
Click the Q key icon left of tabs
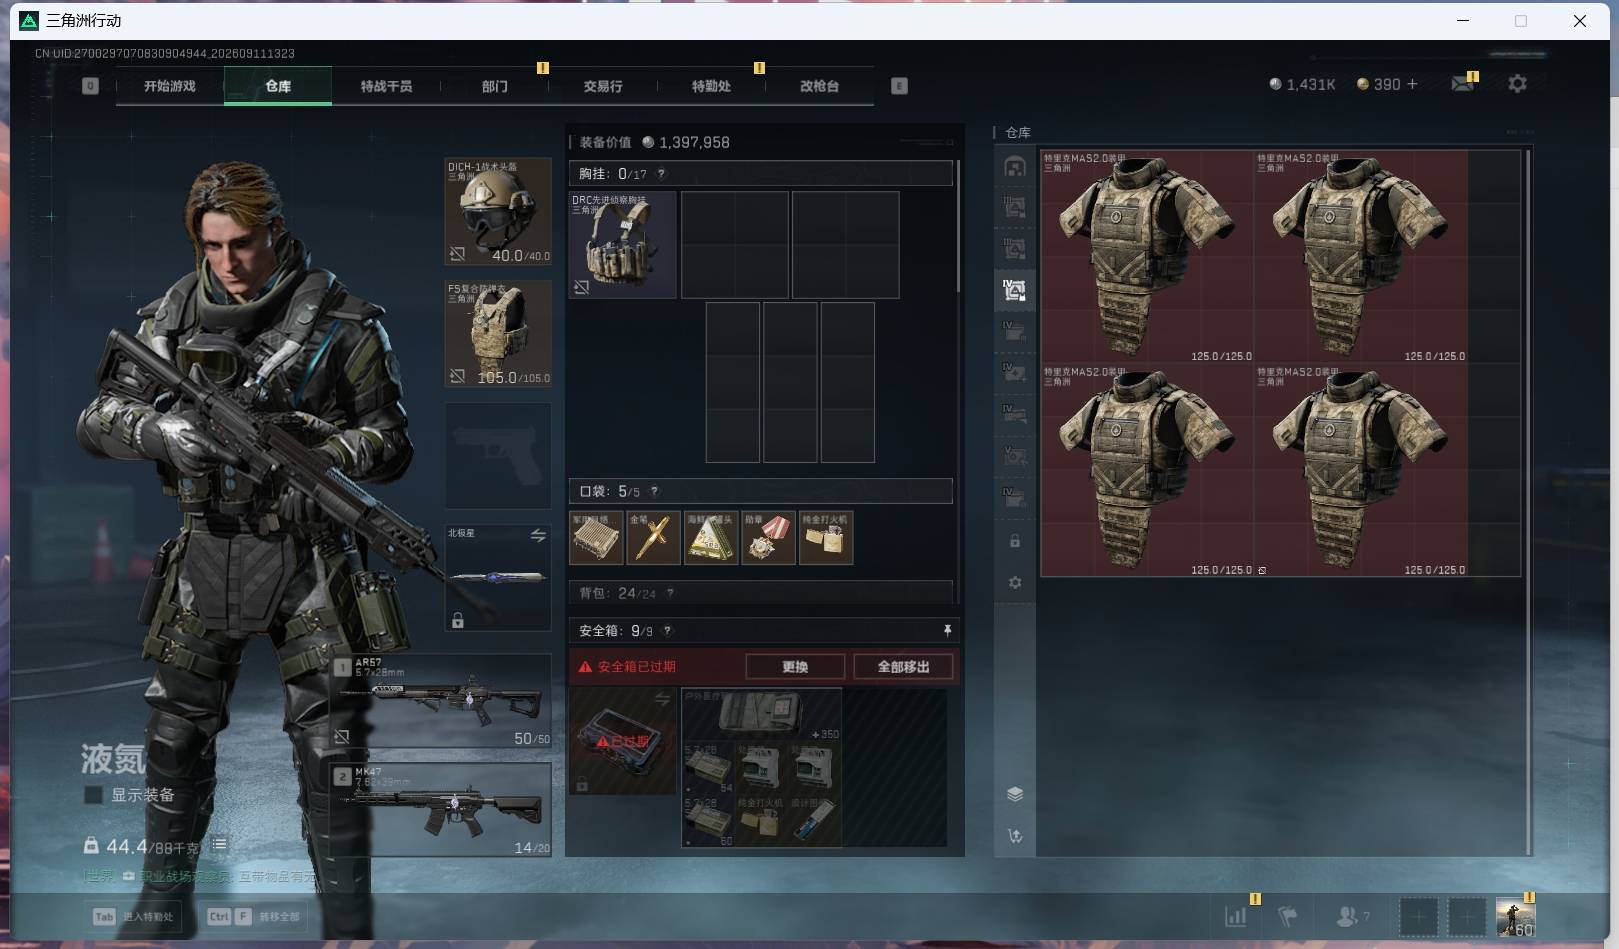tap(90, 86)
